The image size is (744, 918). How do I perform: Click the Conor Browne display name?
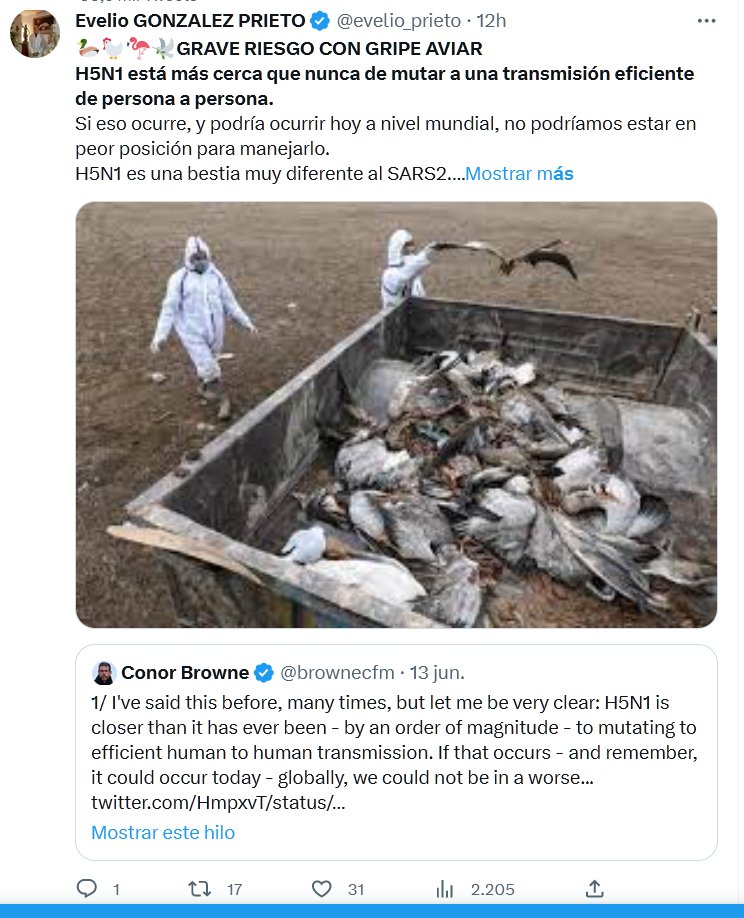(x=185, y=671)
